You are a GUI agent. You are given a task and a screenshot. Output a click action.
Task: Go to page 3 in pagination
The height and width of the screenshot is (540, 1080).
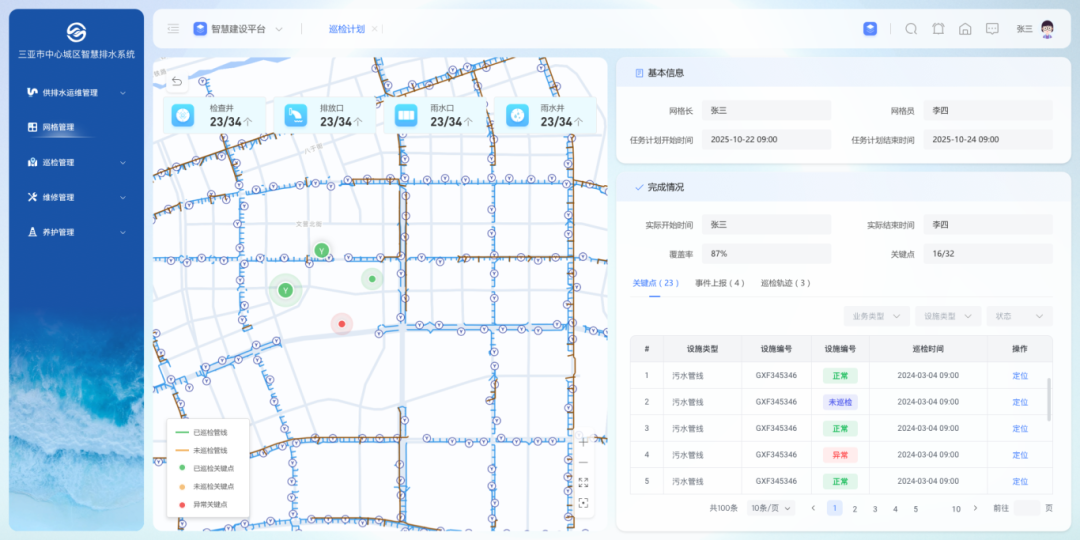(875, 509)
